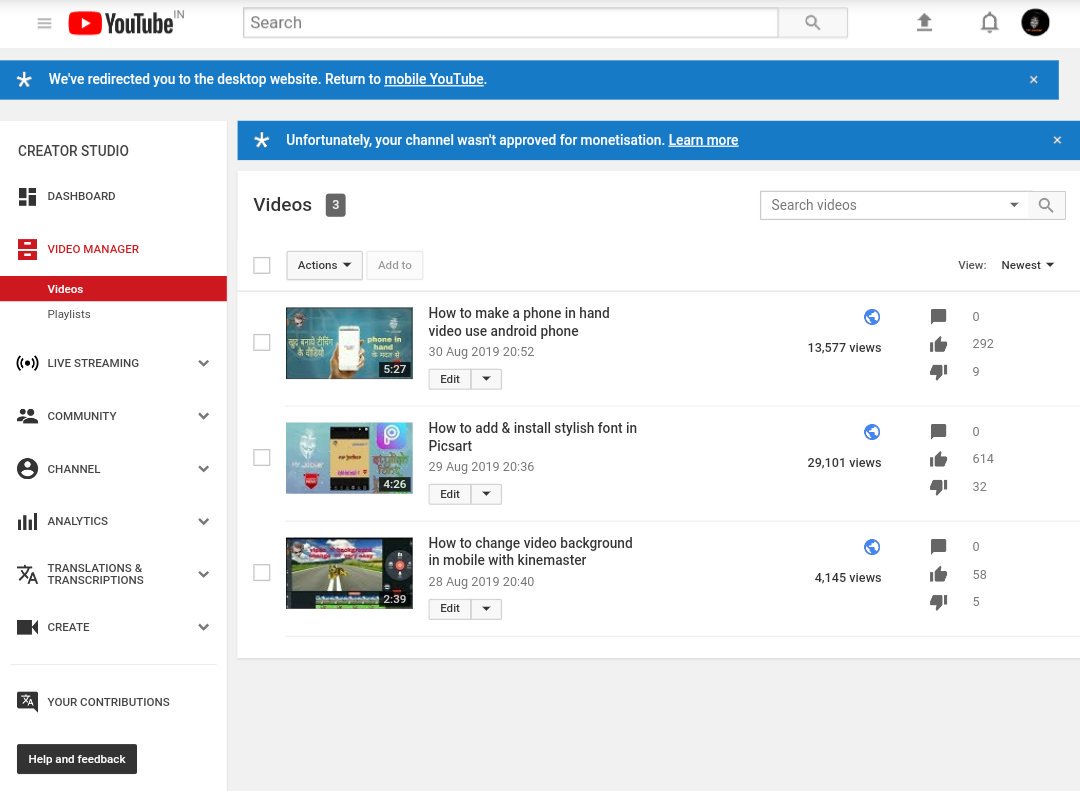Open the Actions dropdown
The image size is (1080, 791).
pos(324,265)
